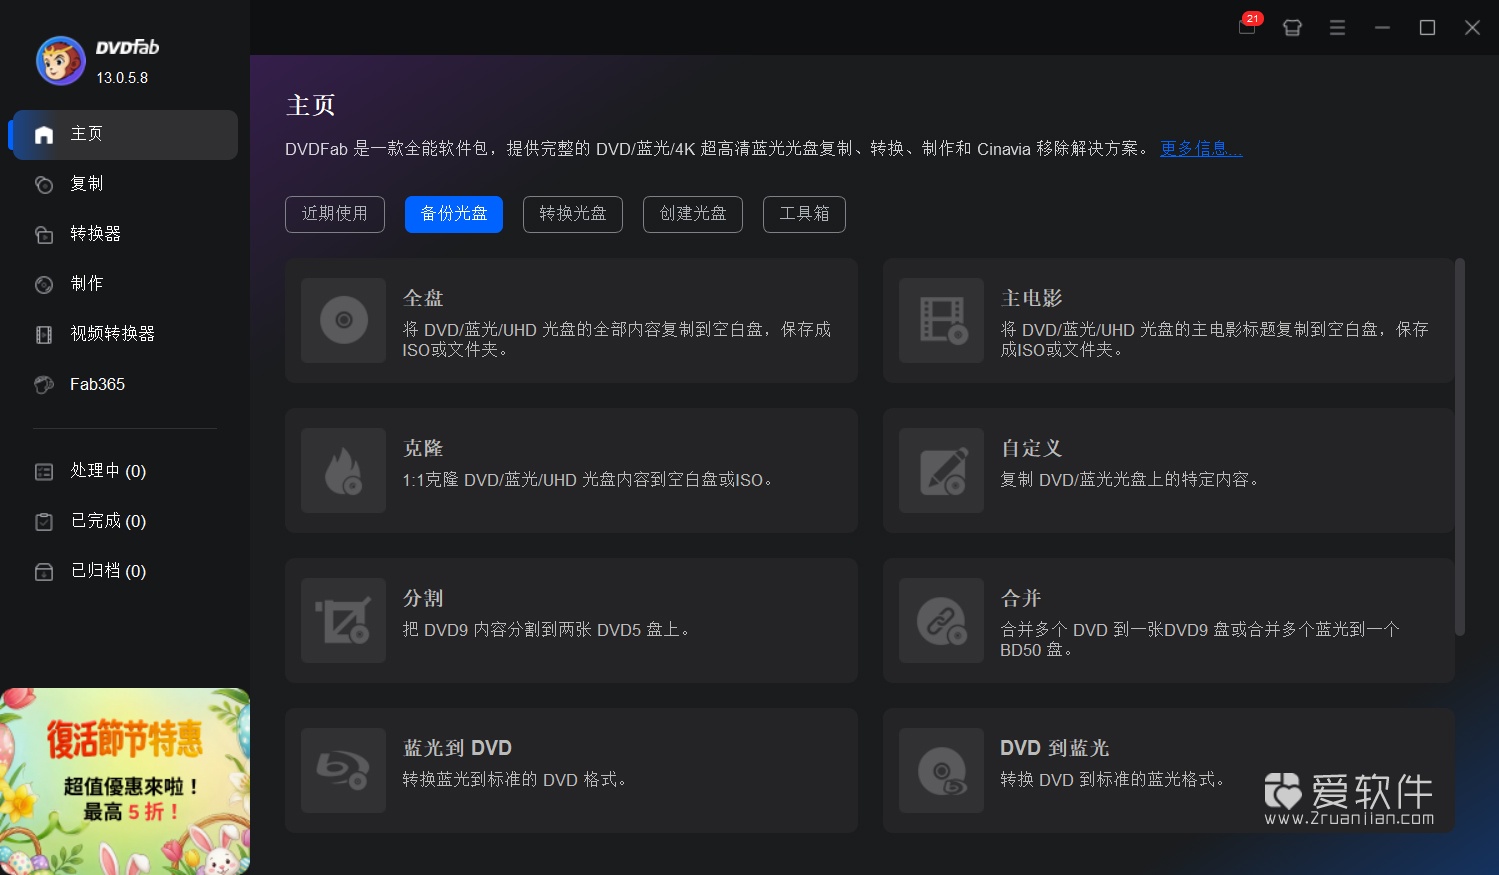The image size is (1499, 875).
Task: Select 全盘 full disc copy mode
Action: 570,320
